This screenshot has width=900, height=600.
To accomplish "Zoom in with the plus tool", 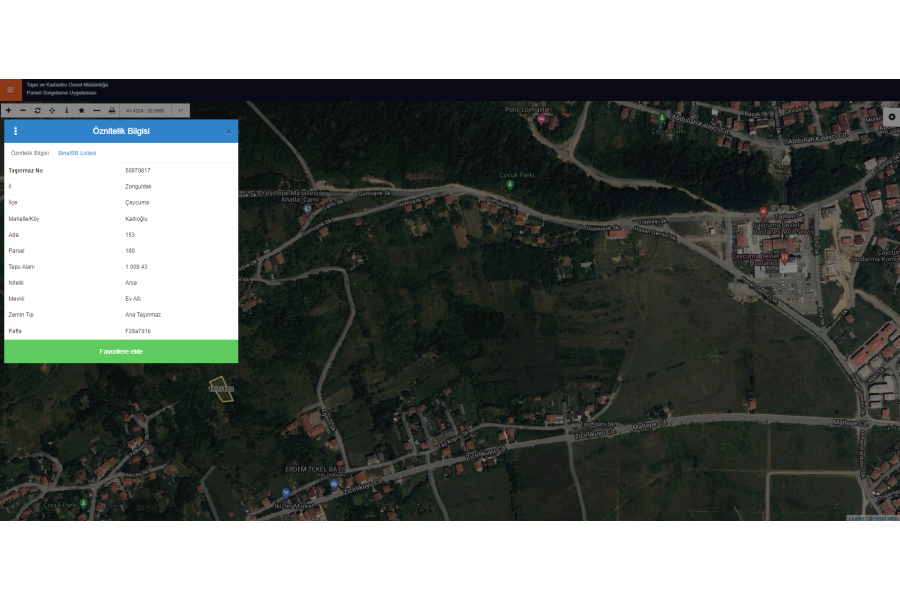I will click(x=9, y=110).
